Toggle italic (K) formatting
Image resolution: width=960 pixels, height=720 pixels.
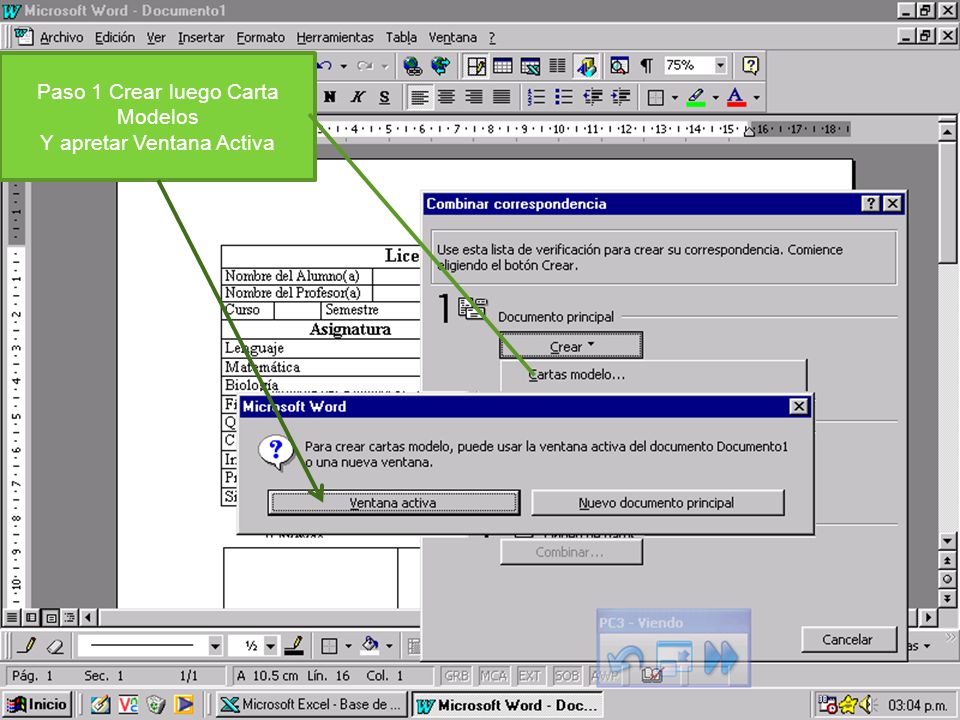tap(358, 97)
